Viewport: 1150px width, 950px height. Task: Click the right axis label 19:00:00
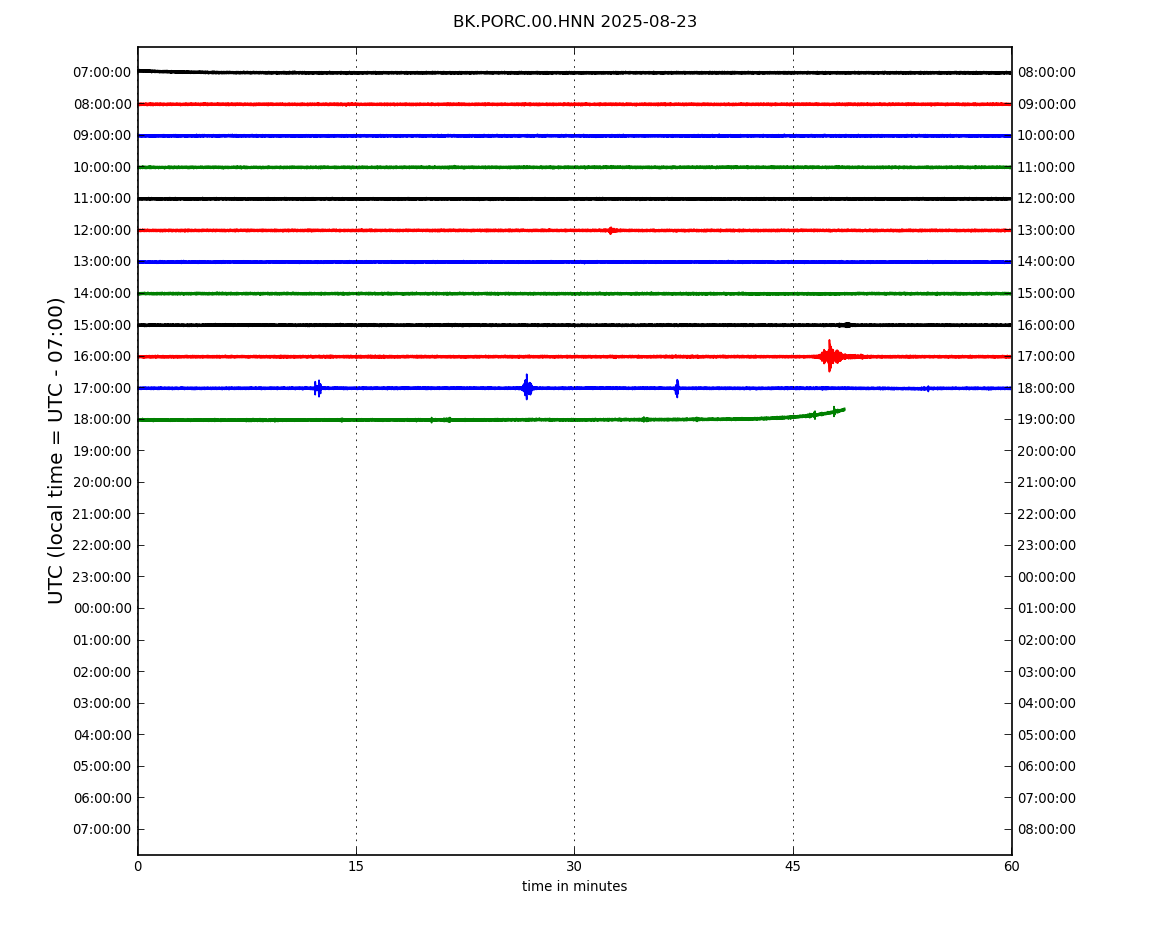tap(1047, 420)
